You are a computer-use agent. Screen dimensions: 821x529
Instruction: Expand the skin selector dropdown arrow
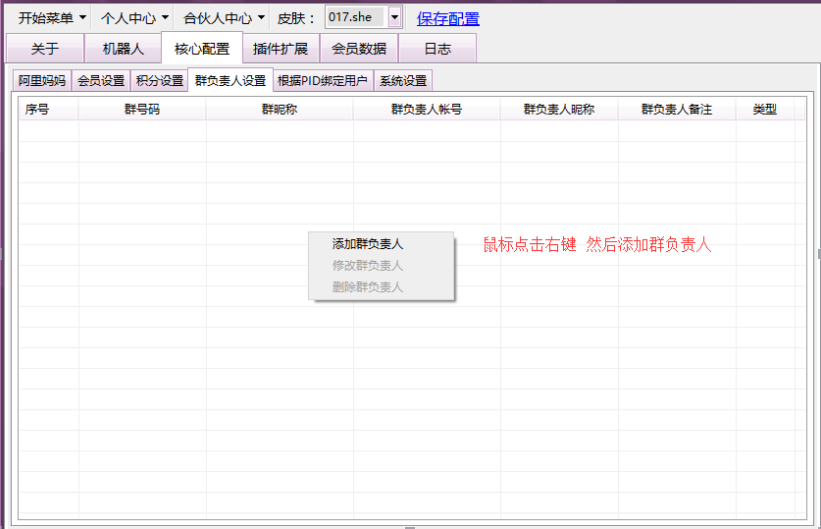coord(394,18)
